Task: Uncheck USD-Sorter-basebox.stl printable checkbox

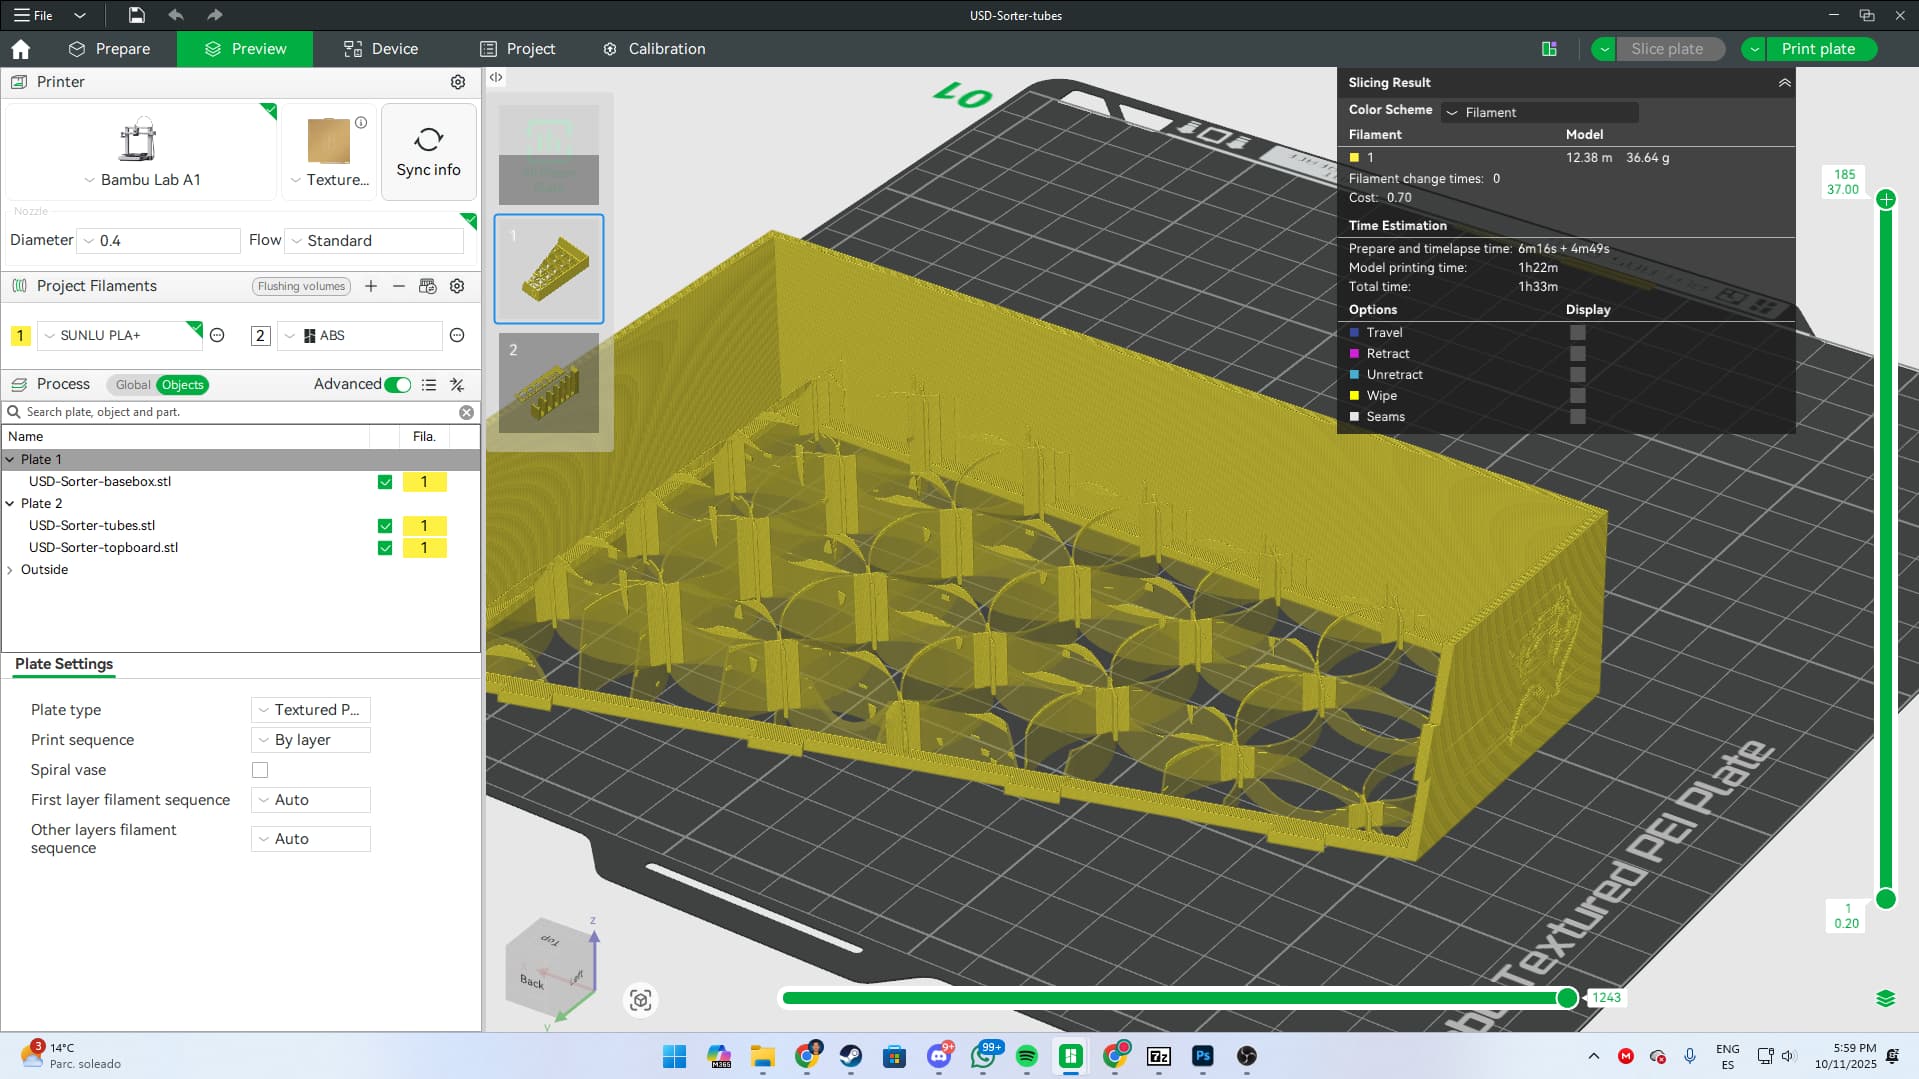Action: pos(385,482)
